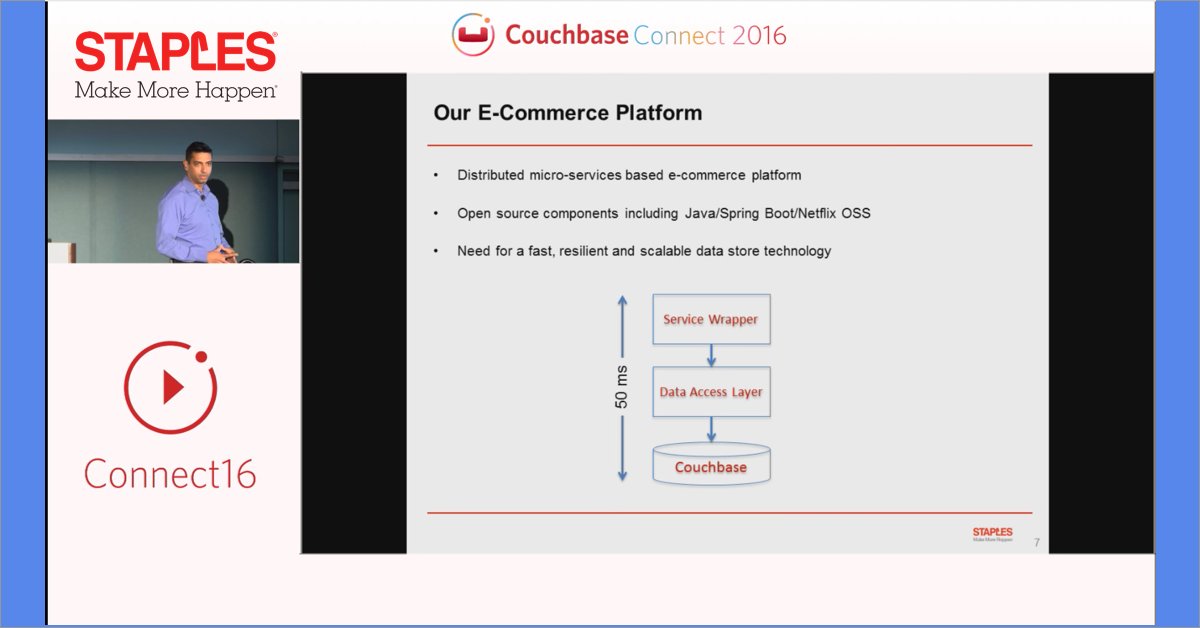Click the "Couchbase Connect 2016" header text
This screenshot has width=1200, height=628.
pos(646,35)
